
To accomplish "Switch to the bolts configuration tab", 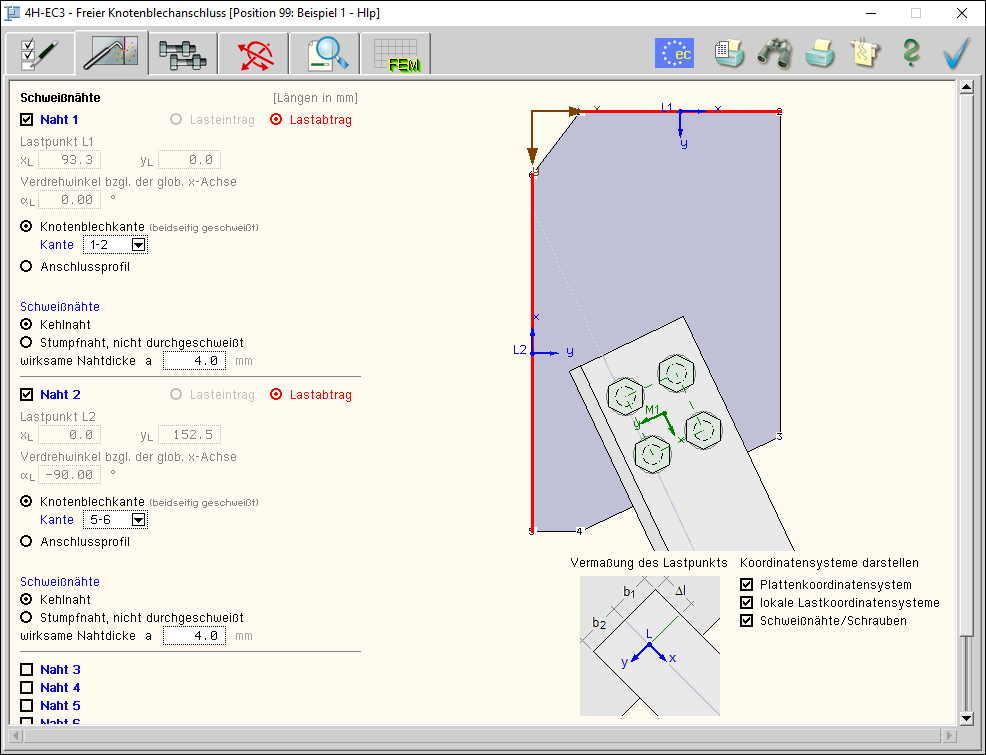I will click(x=183, y=53).
